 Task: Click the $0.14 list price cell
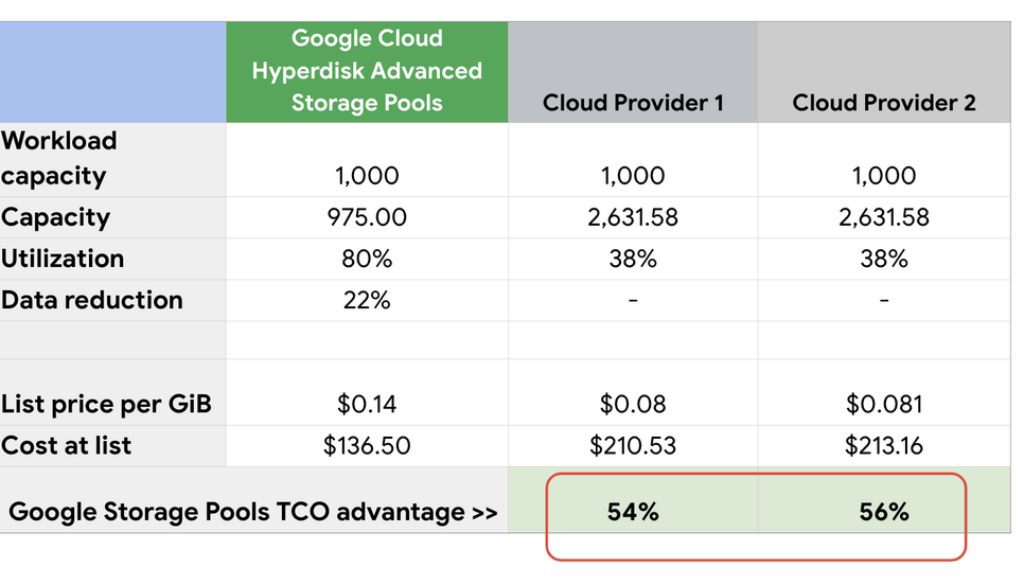click(x=367, y=404)
